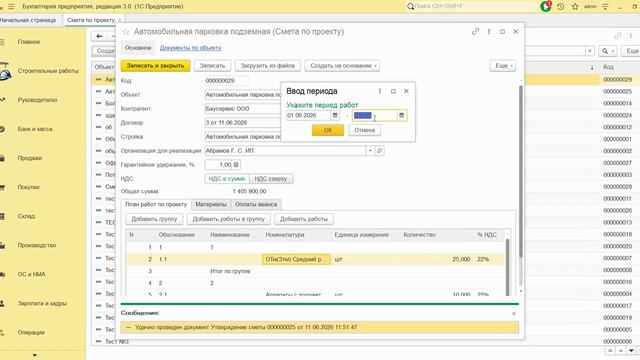The image size is (640, 360).
Task: Open the Документы по объекту link
Action: pos(191,48)
